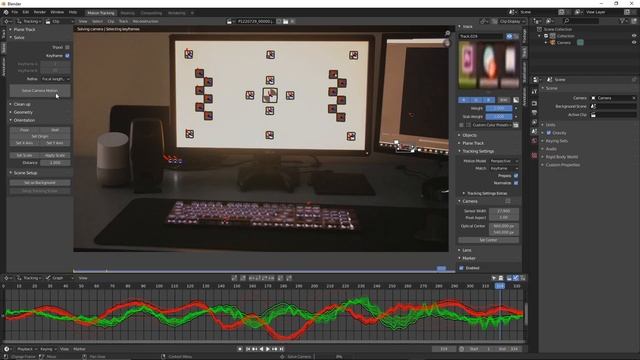The width and height of the screenshot is (640, 360).
Task: Click the camera Set Center button
Action: pos(489,240)
